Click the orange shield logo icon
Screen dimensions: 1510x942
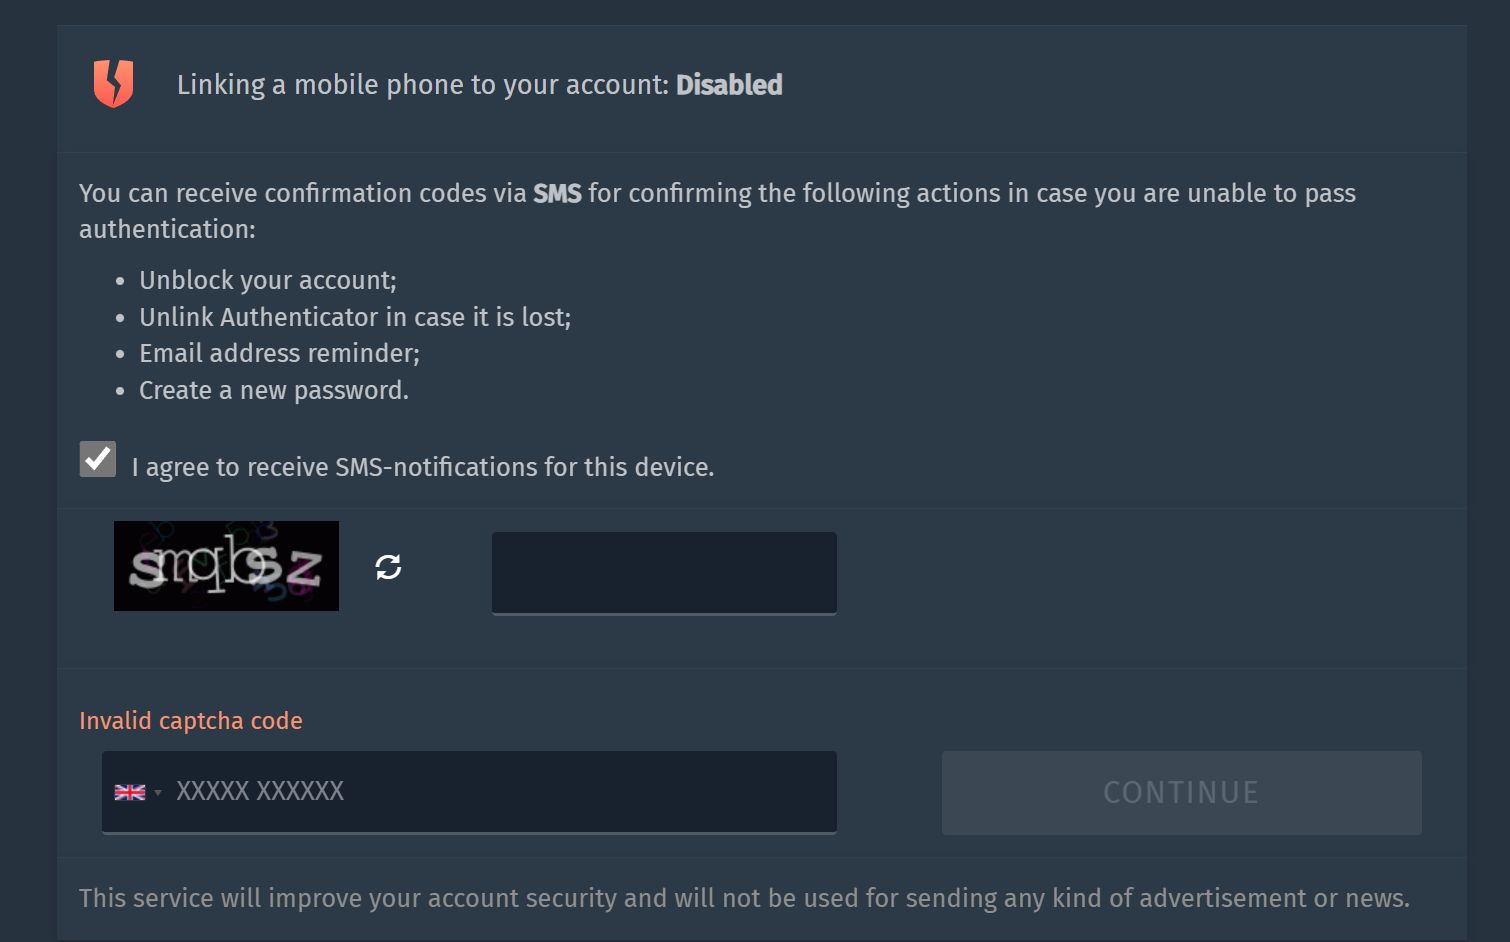coord(113,83)
